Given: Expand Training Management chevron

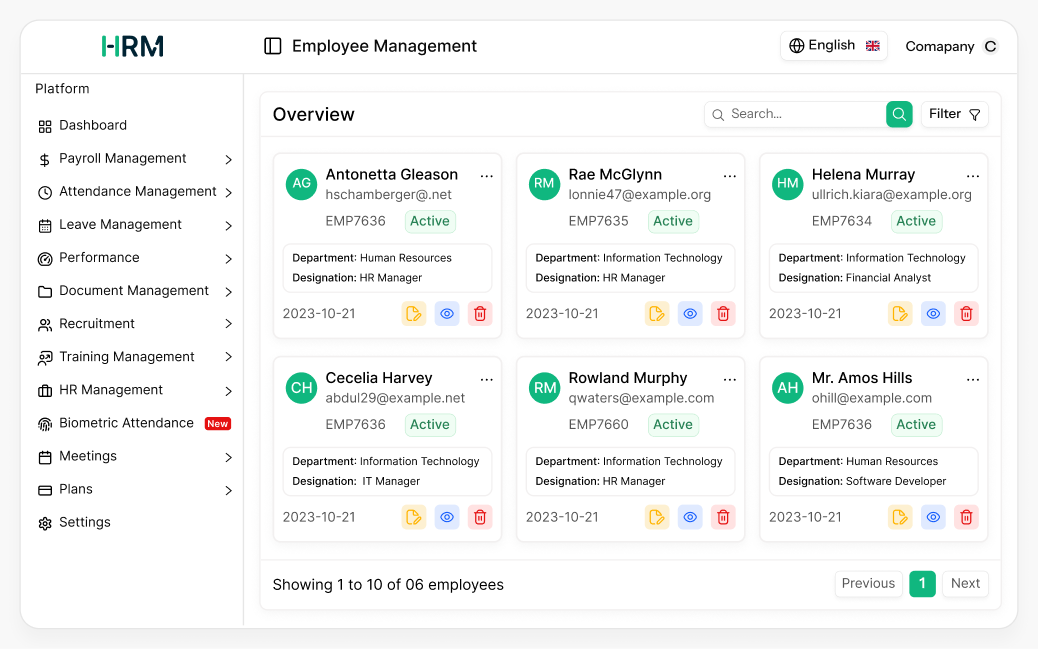Looking at the screenshot, I should [228, 356].
